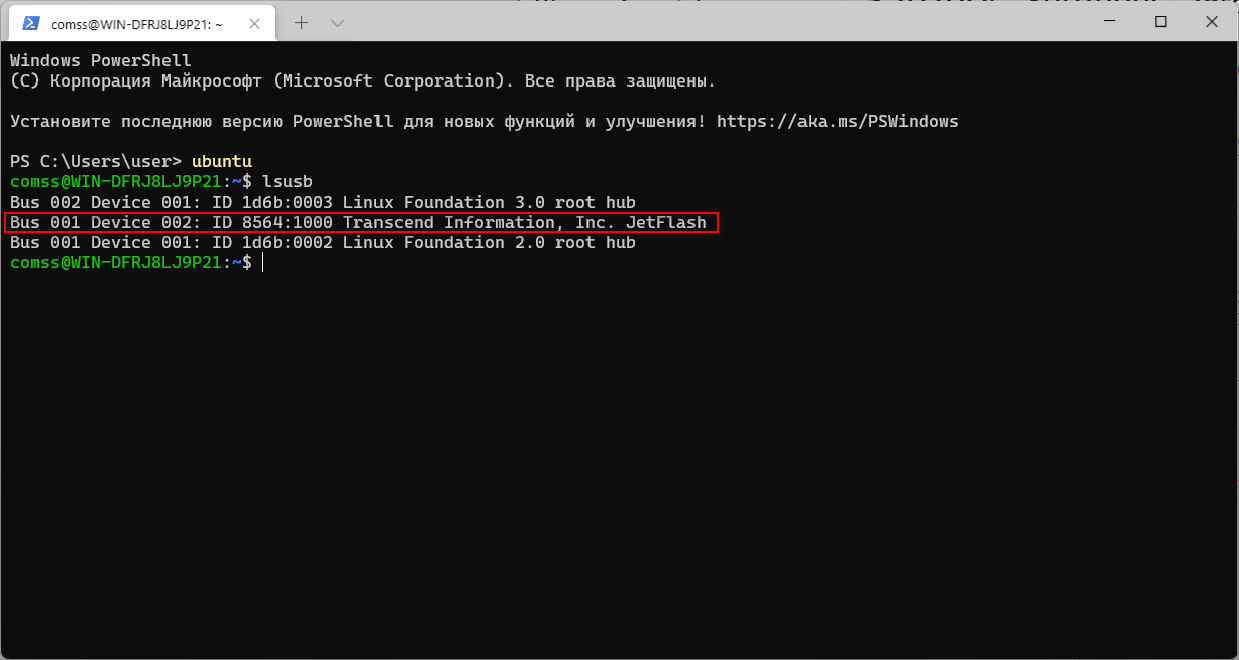This screenshot has height=660, width=1239.
Task: Maximize the terminal window
Action: coord(1160,22)
